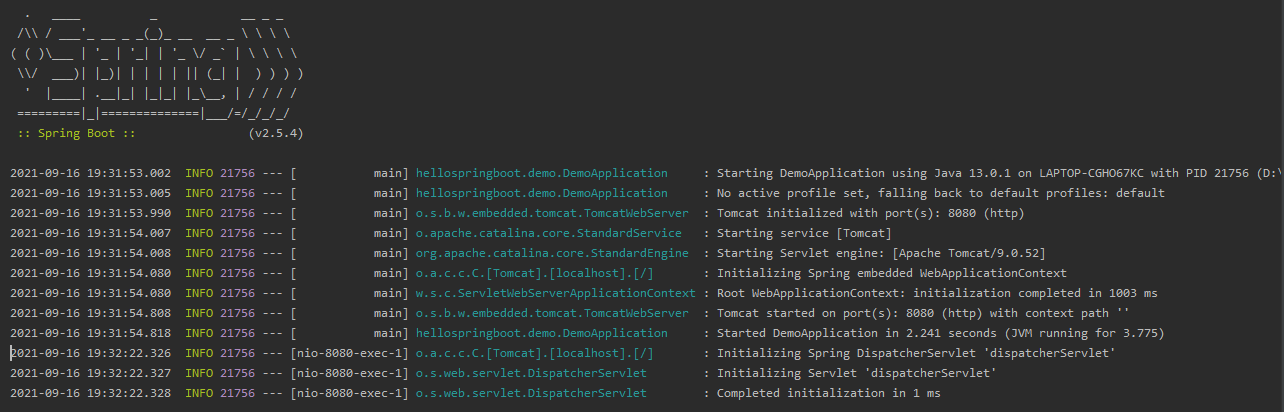Select message 'Starting Servlet engine: [Apache Tomcat/9.0.52]'
1284x412 pixels.
[882, 253]
